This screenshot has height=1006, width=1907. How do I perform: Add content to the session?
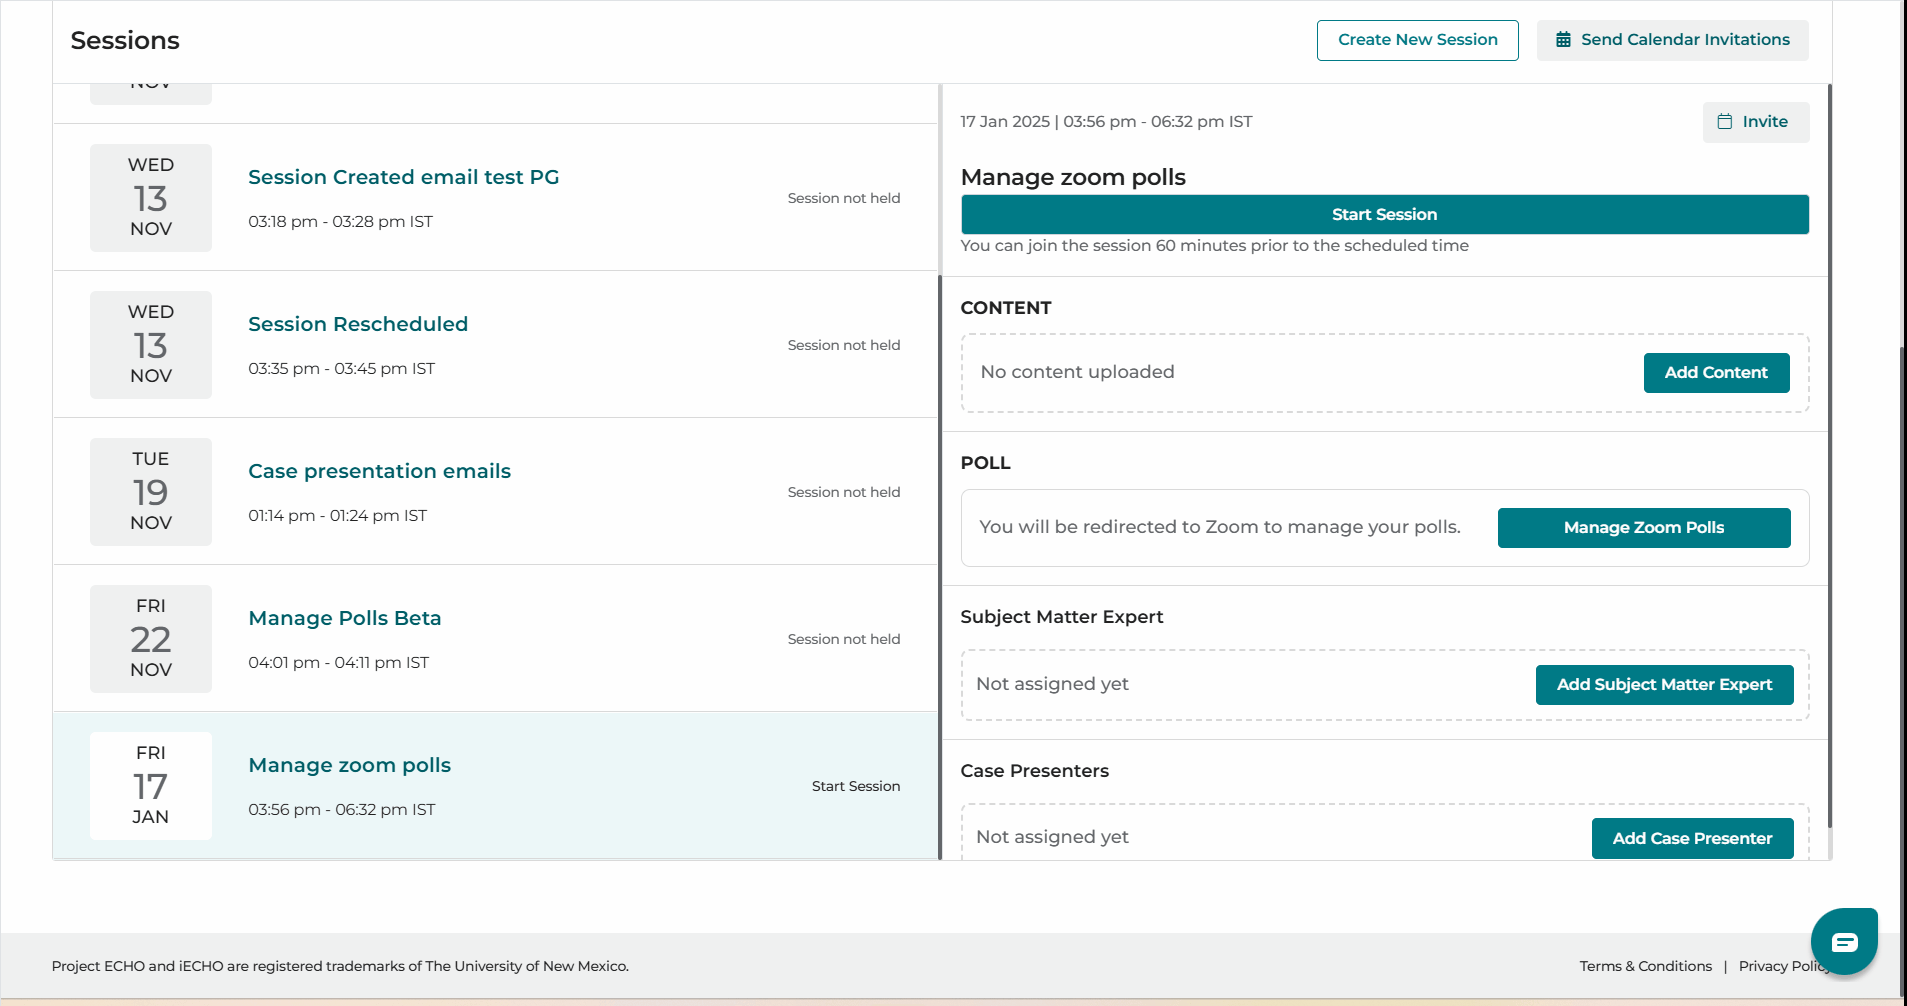pyautogui.click(x=1716, y=373)
